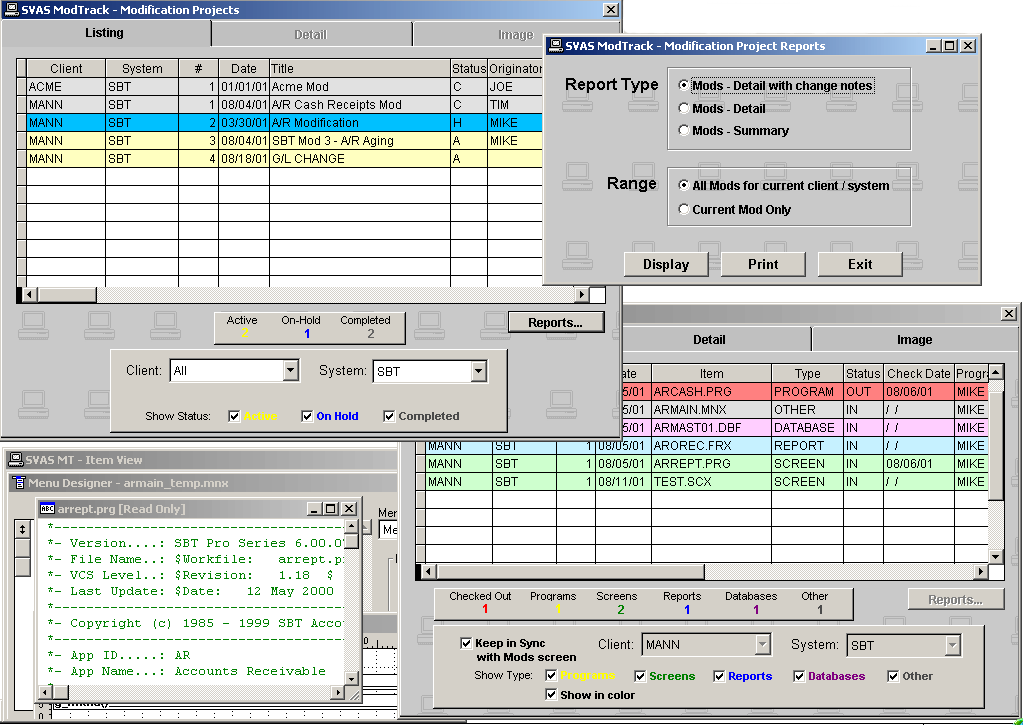Toggle Completed status checkbox
This screenshot has height=725, width=1023.
(389, 416)
